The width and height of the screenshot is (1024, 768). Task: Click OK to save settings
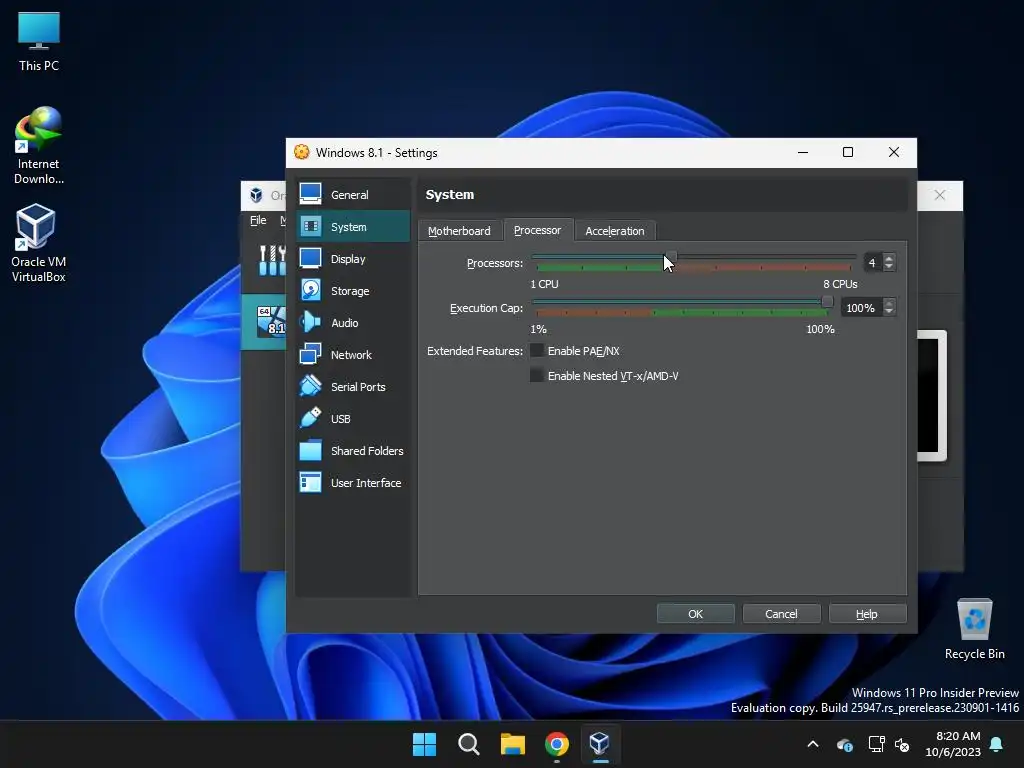pos(696,614)
